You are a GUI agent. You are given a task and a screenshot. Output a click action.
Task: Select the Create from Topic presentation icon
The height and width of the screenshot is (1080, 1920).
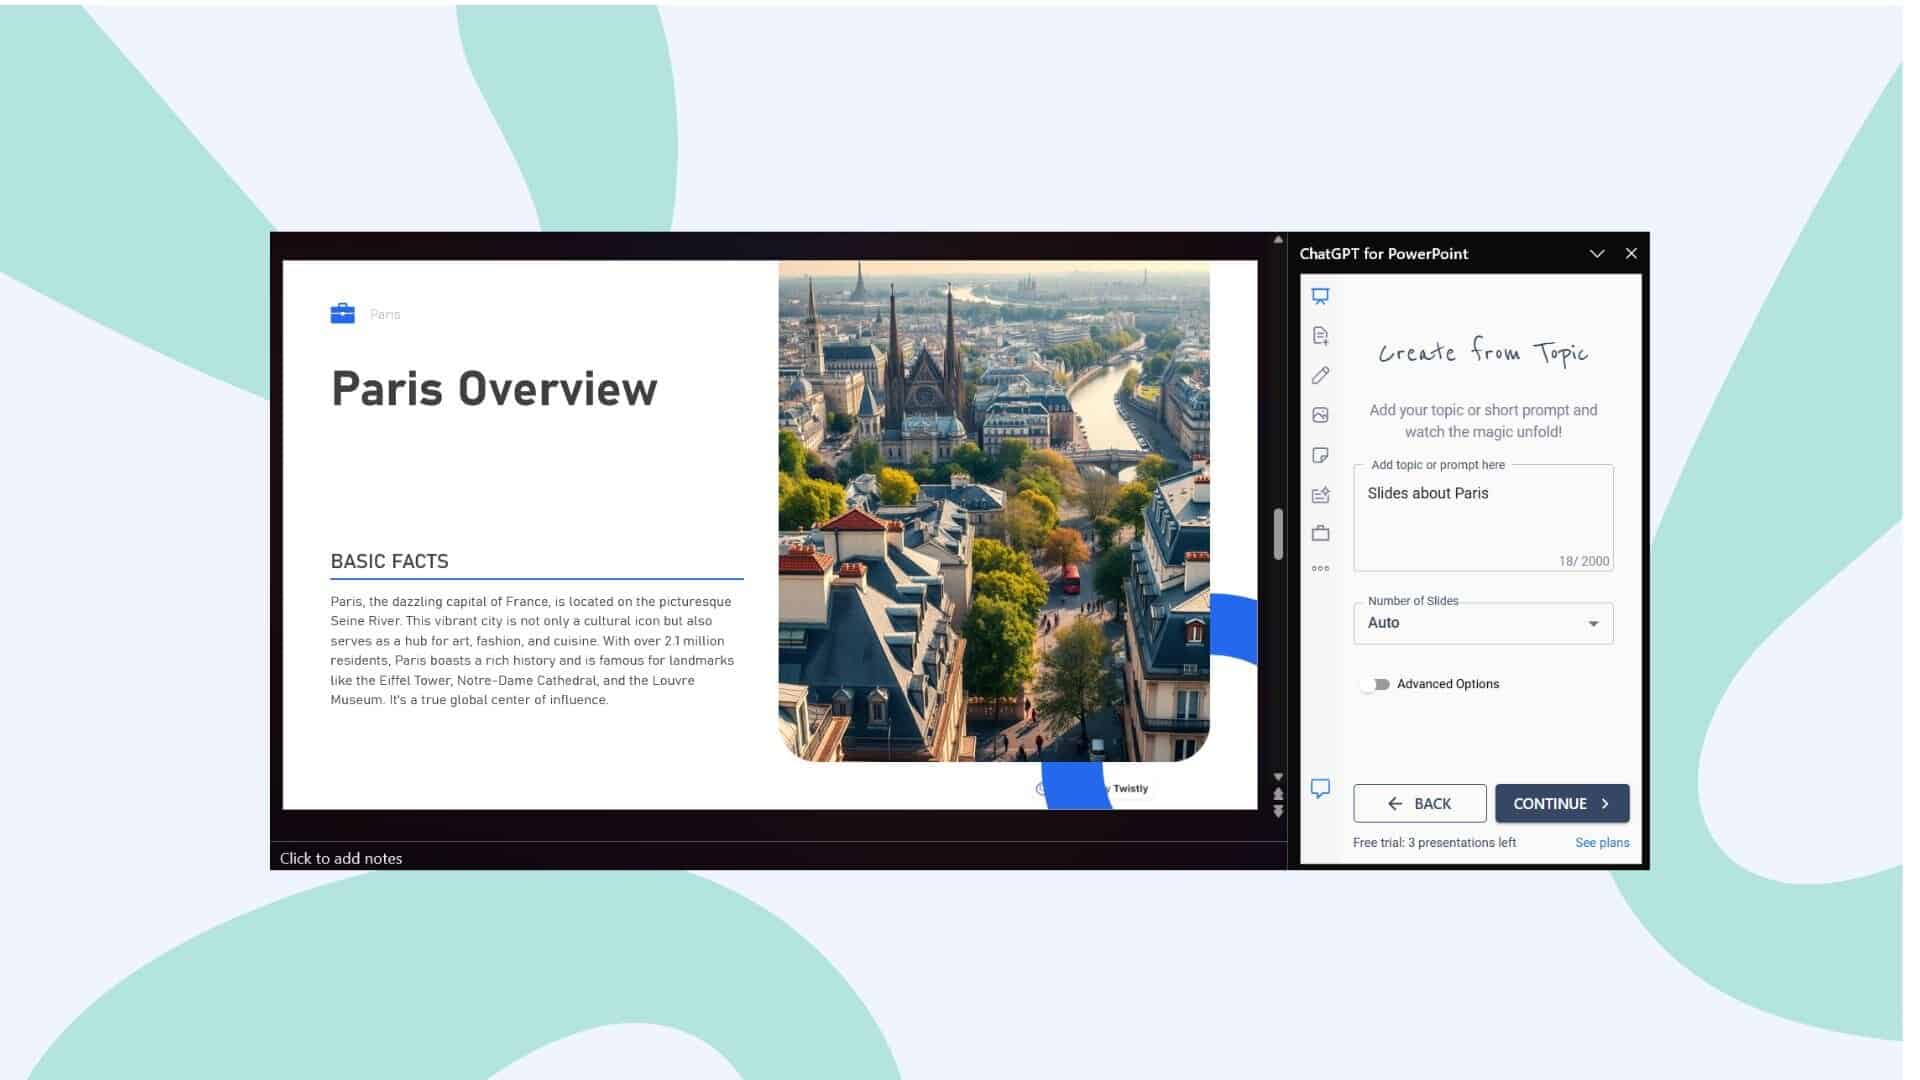[1320, 296]
